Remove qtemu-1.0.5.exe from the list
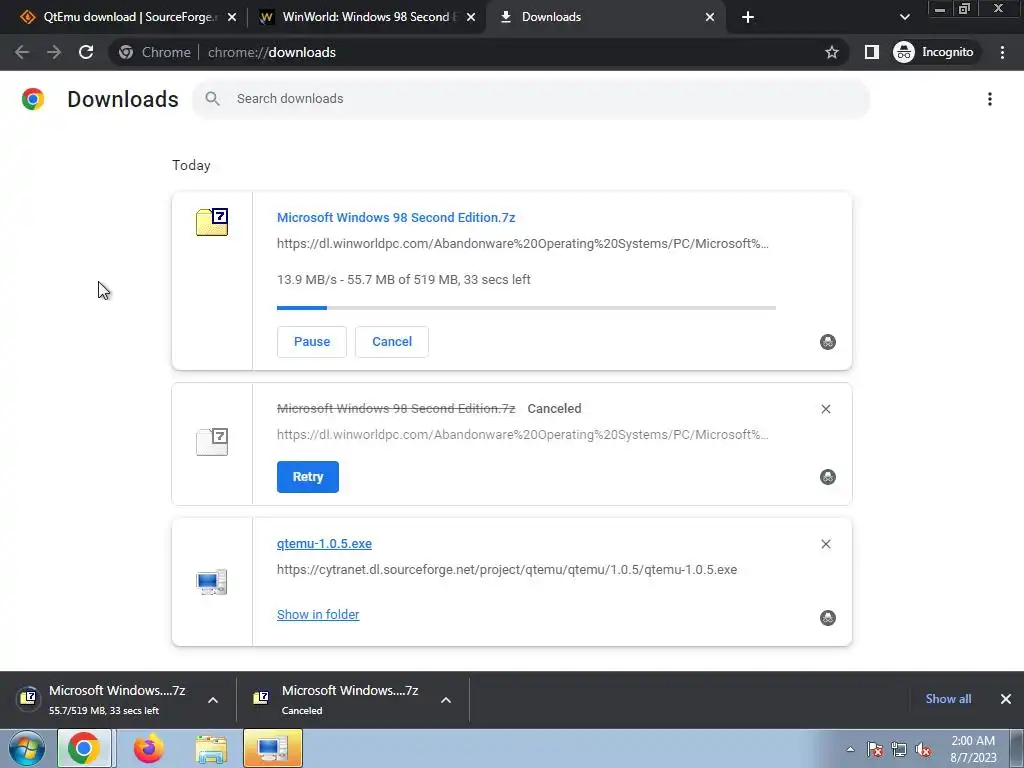 825,544
